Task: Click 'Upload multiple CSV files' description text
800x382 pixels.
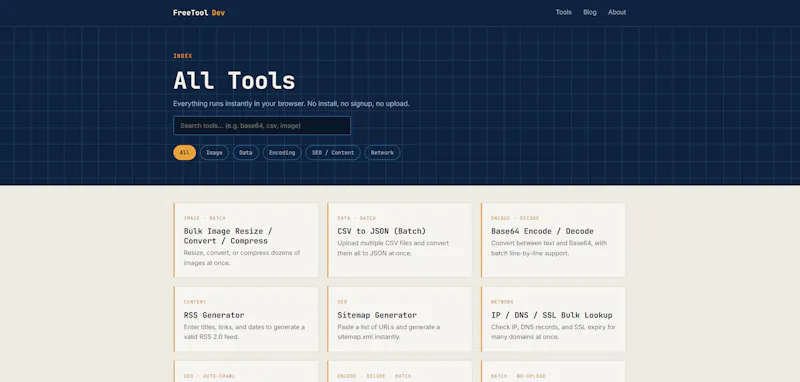Action: pos(393,248)
